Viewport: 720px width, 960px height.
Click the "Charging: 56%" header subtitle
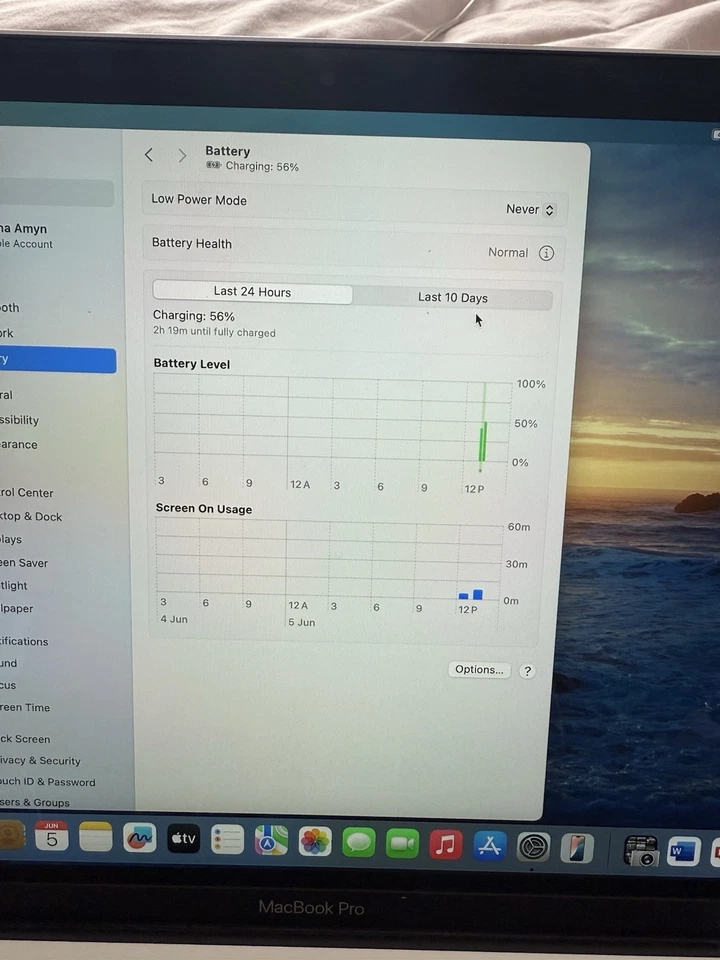coord(262,167)
